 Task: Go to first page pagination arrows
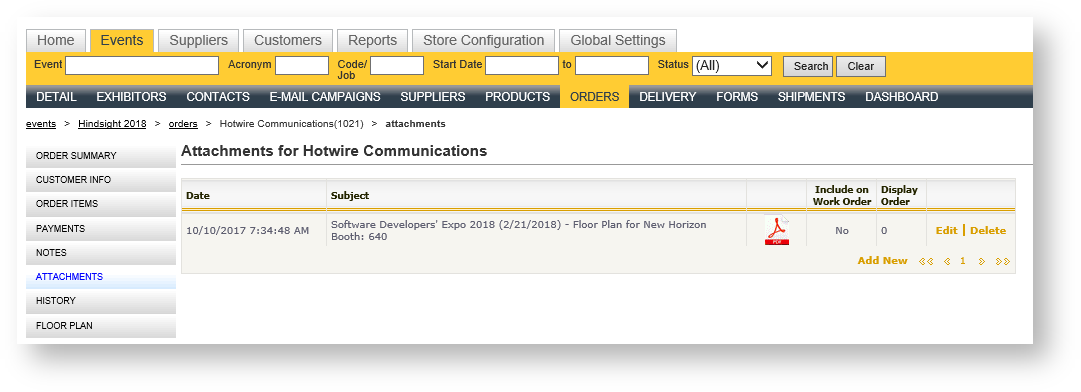(x=927, y=261)
